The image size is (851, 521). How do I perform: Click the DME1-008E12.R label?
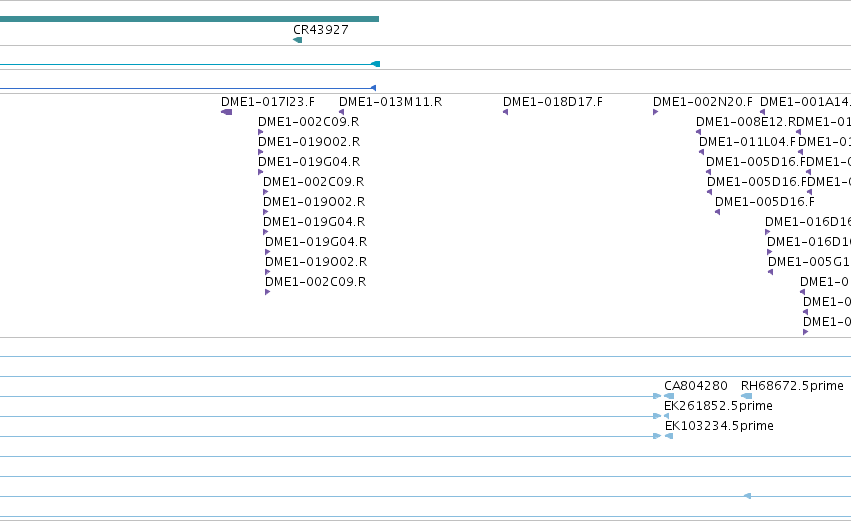point(746,122)
